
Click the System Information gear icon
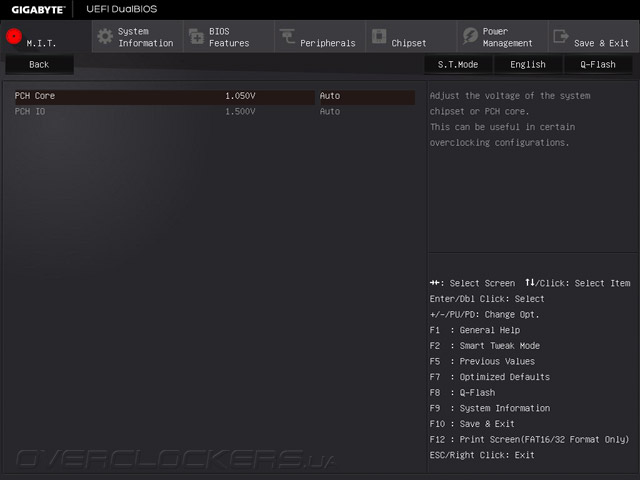click(105, 36)
